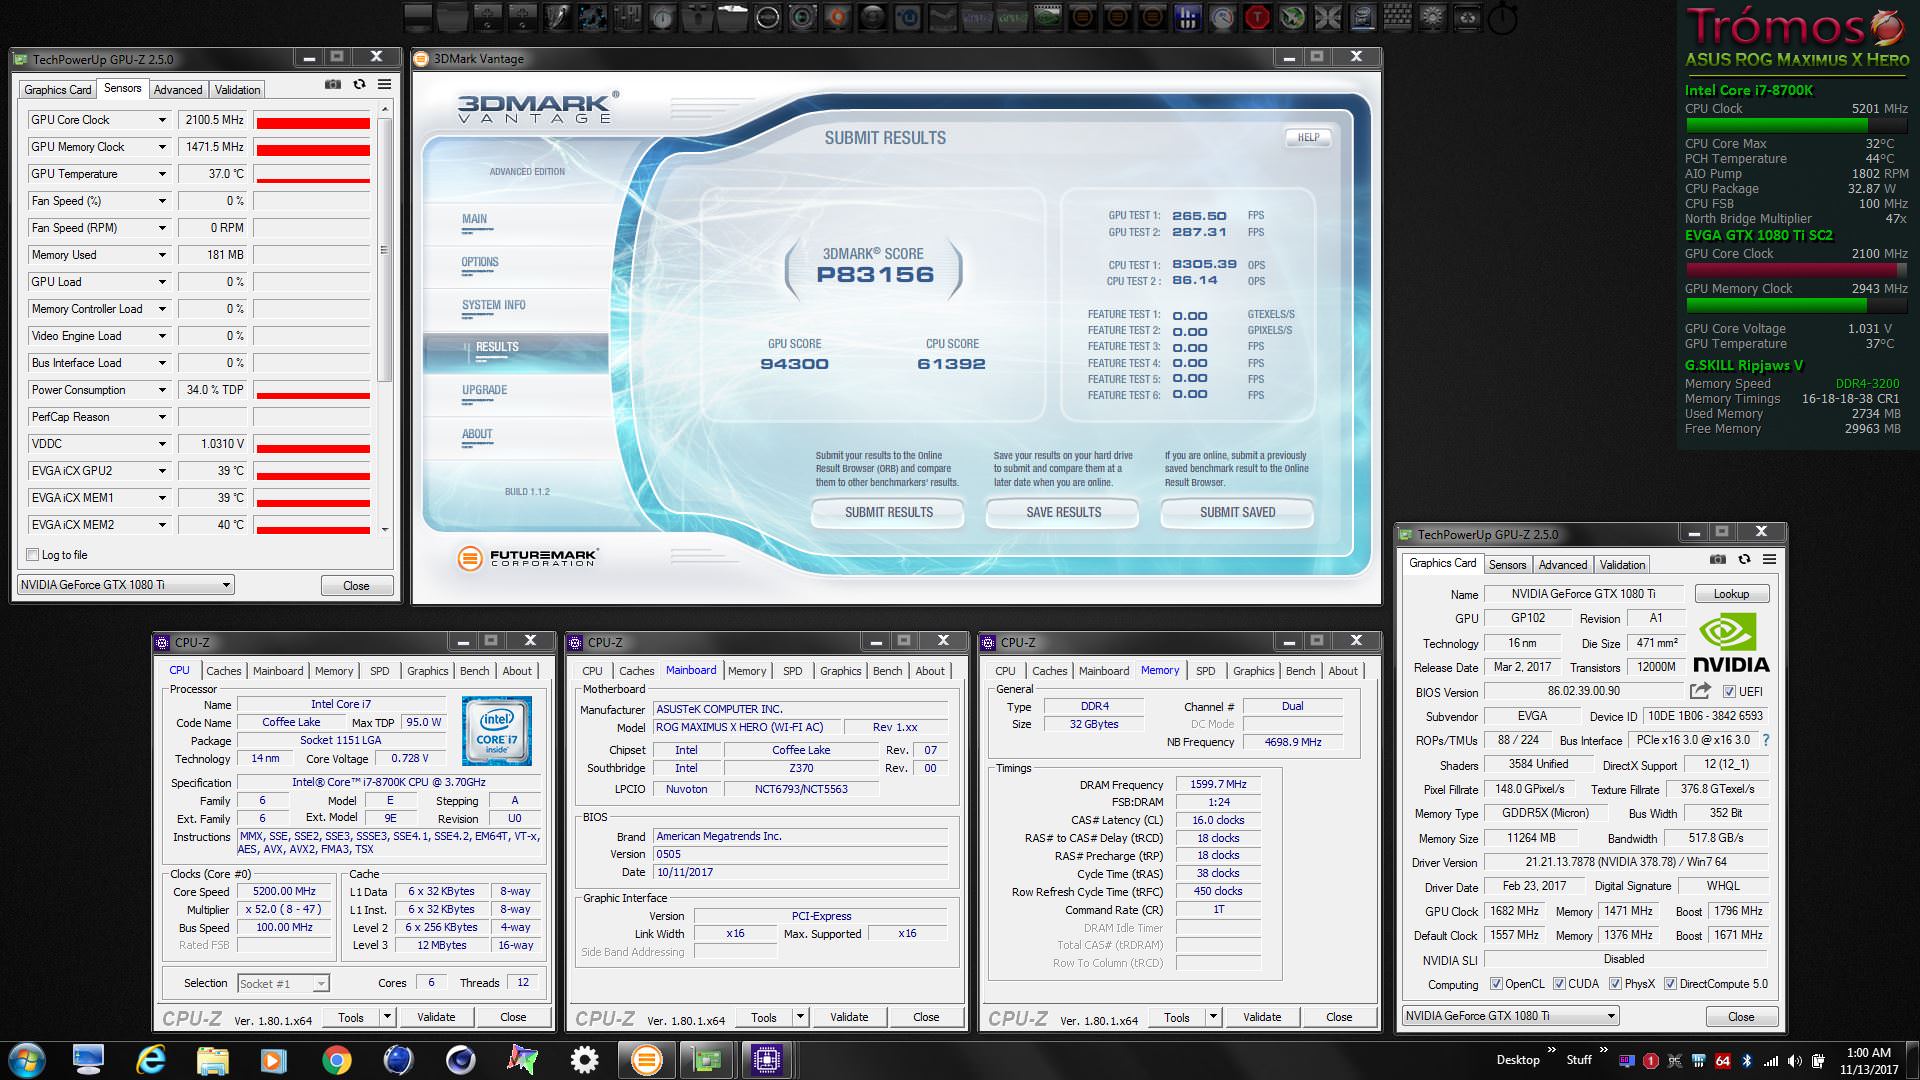Toggle the DirectCompute 5.0 checkbox
The width and height of the screenshot is (1920, 1080).
[1670, 984]
